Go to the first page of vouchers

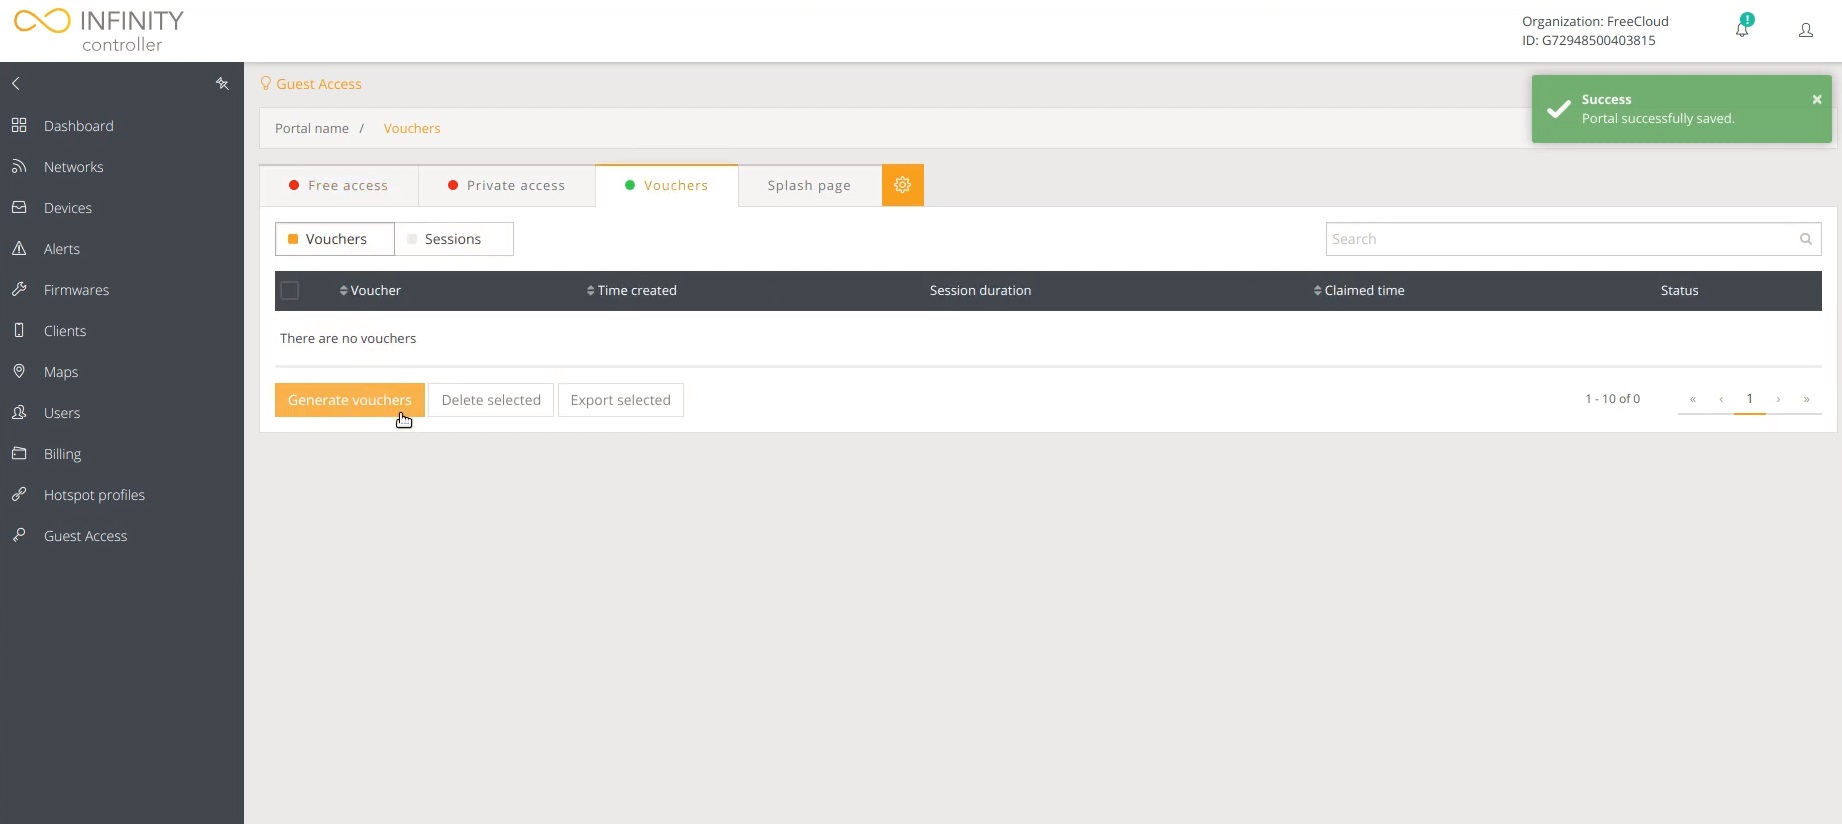(1693, 399)
